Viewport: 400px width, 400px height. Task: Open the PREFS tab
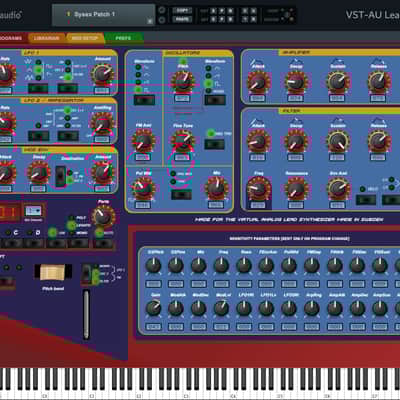click(x=123, y=38)
